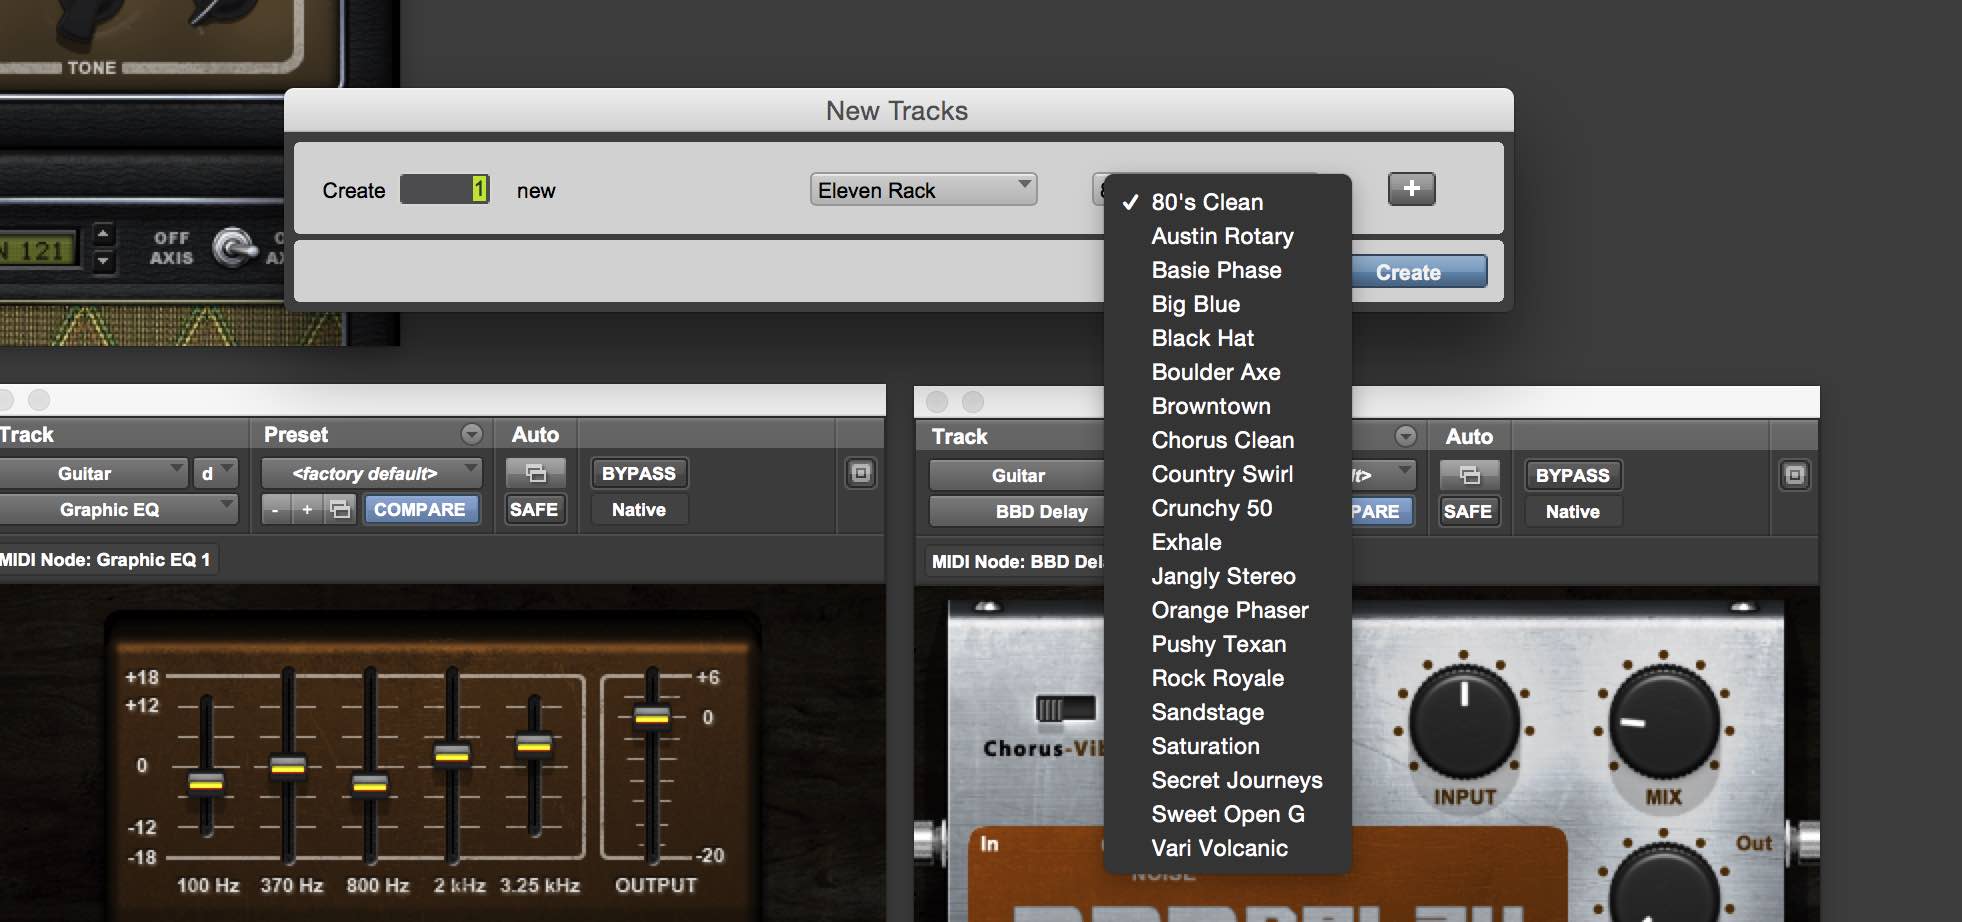Choose Exhale preset

tap(1228, 542)
